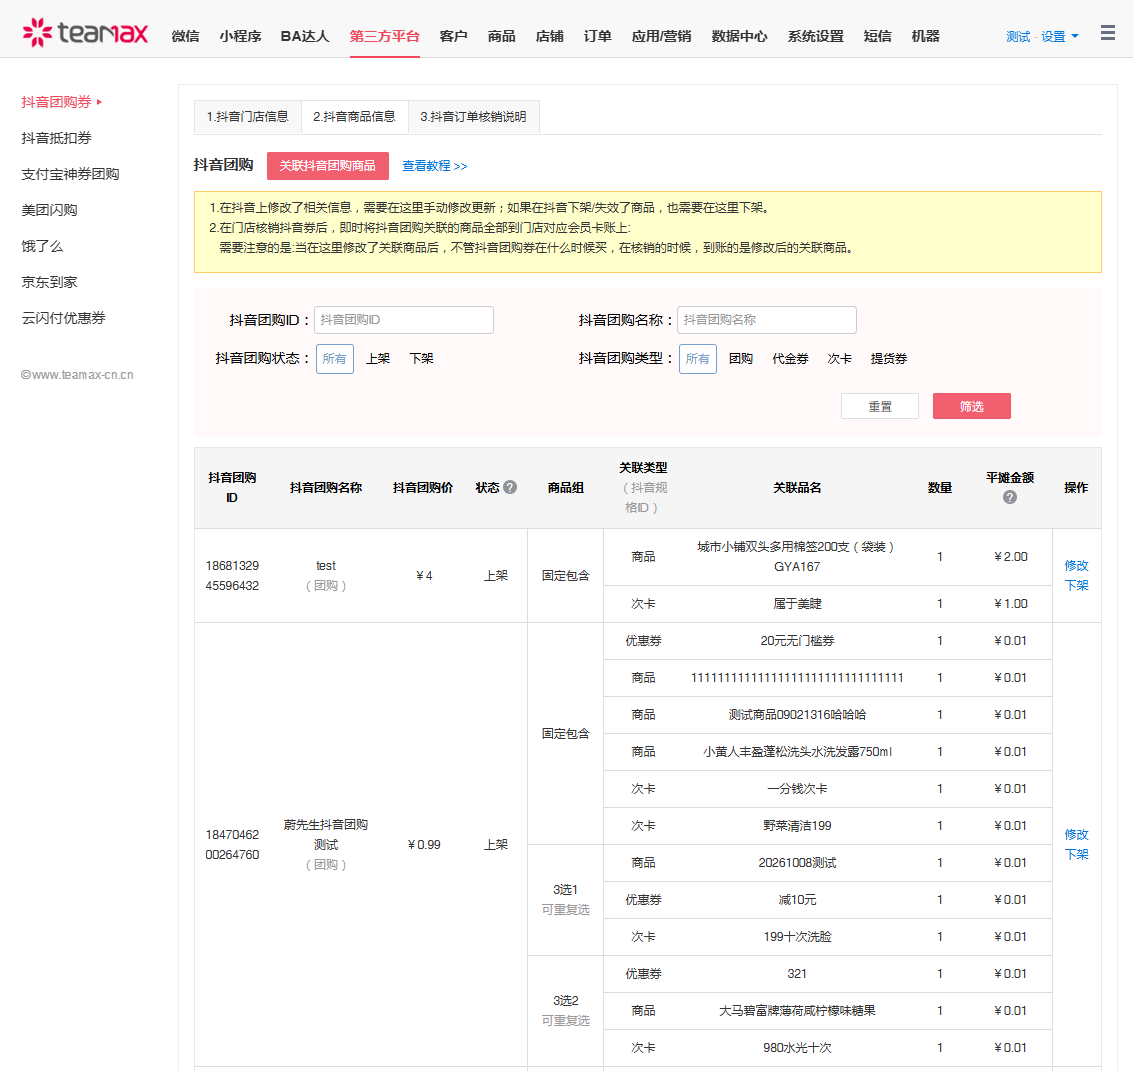Switch to 1.抖音门店信息 tab

tap(248, 116)
